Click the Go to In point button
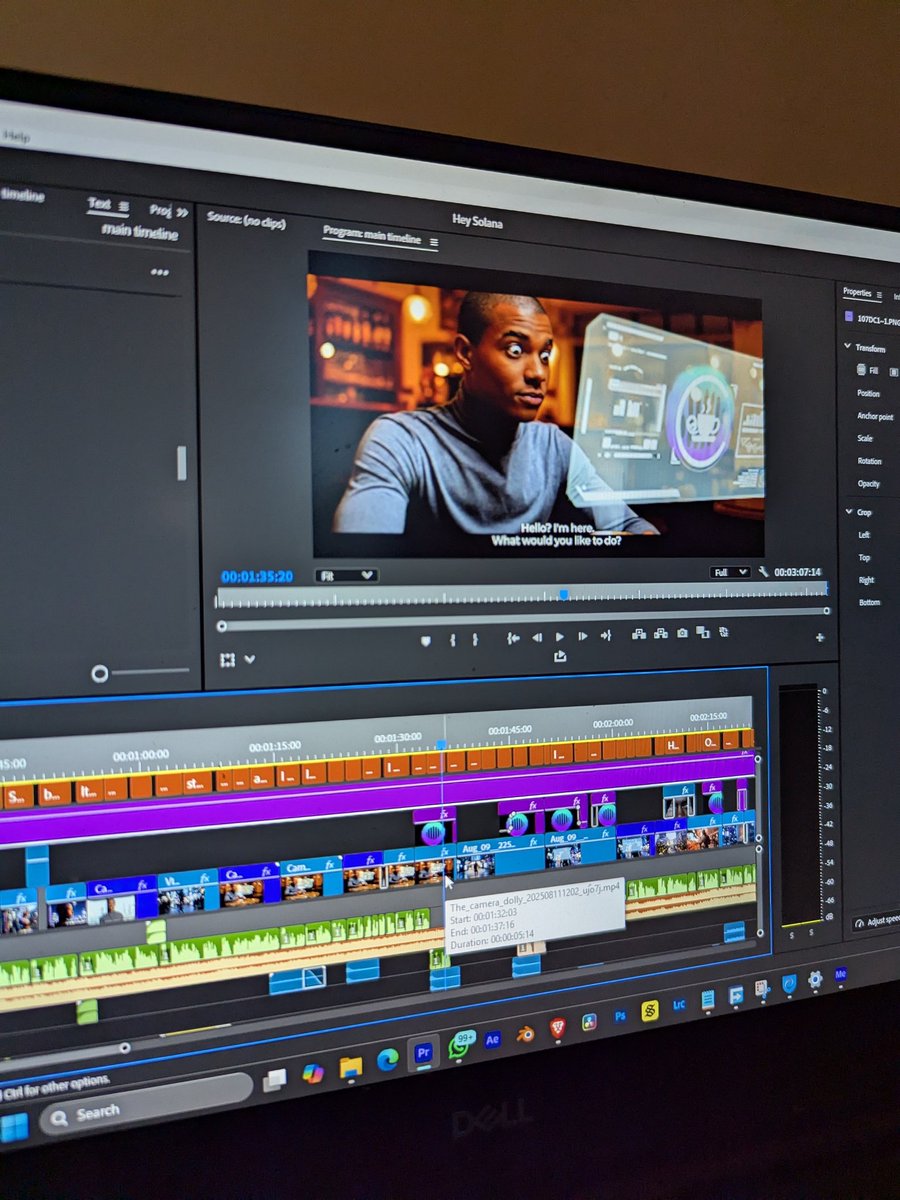 point(513,637)
